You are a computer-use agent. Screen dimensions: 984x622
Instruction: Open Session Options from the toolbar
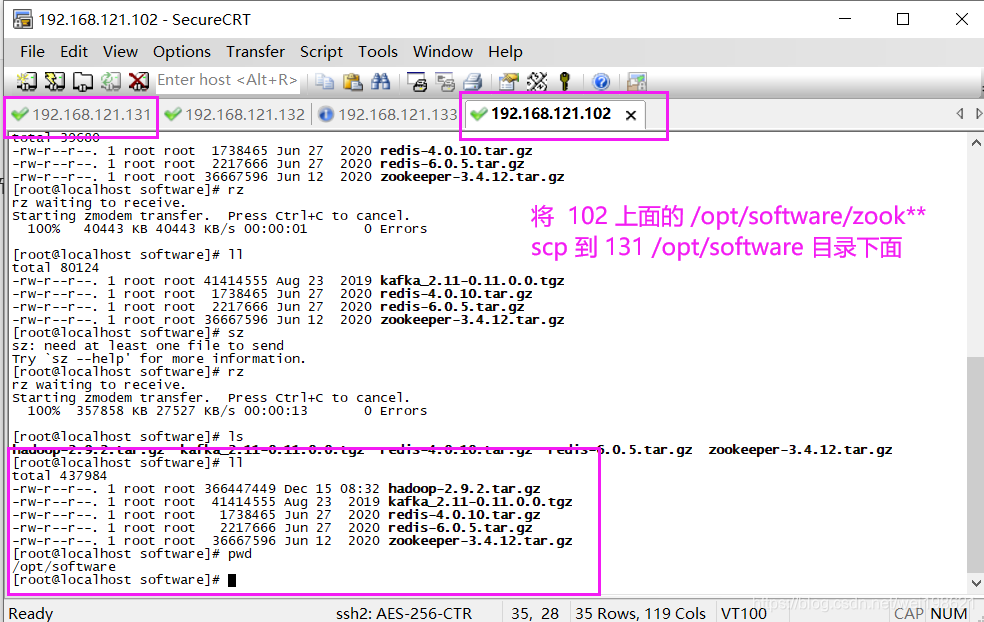509,81
